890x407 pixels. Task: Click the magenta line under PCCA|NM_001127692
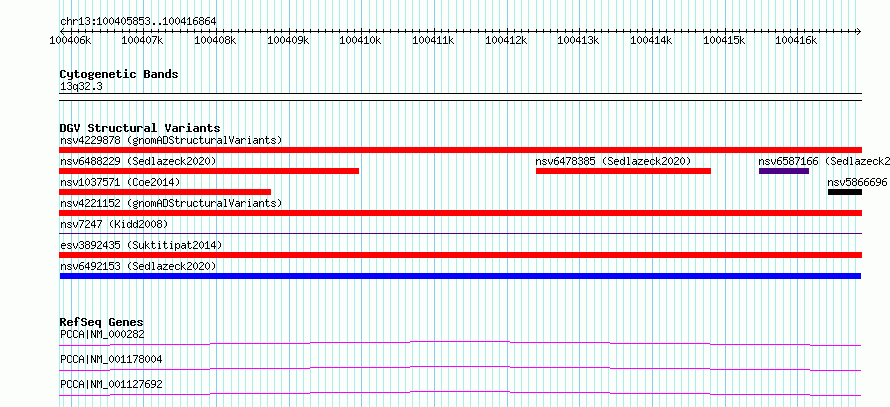(460, 393)
